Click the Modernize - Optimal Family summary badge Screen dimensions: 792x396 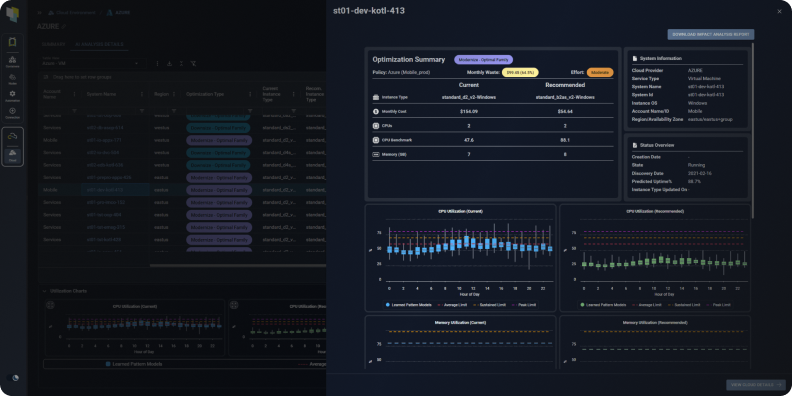point(483,60)
